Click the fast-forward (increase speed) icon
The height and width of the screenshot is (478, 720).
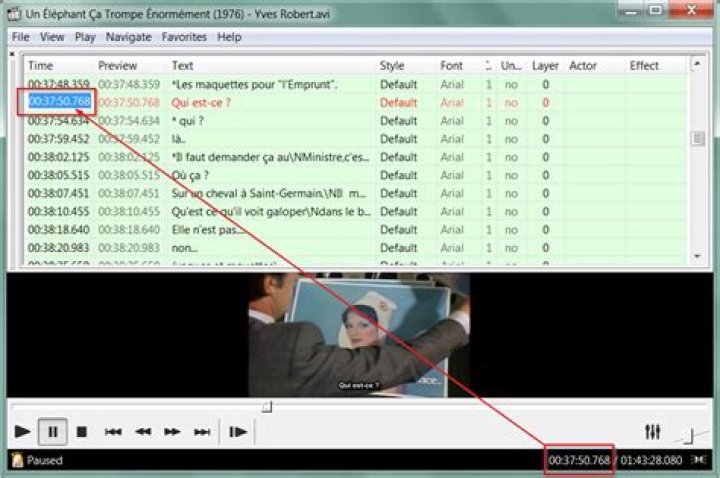point(172,432)
